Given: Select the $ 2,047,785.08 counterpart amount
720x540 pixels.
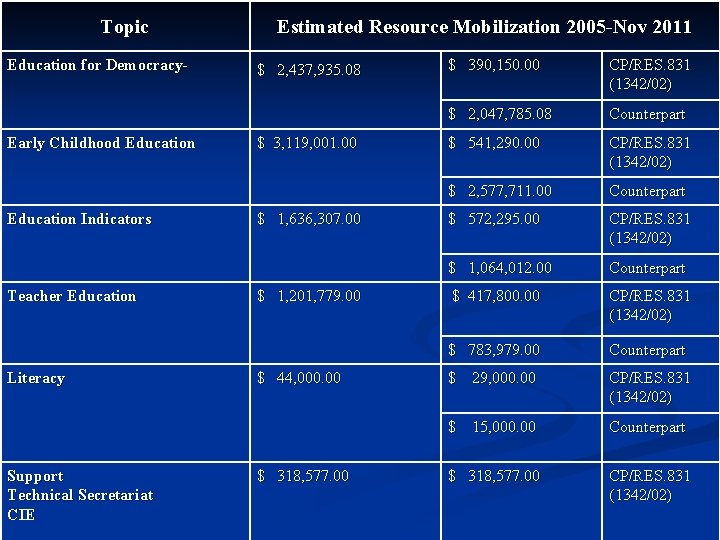Looking at the screenshot, I should 521,114.
